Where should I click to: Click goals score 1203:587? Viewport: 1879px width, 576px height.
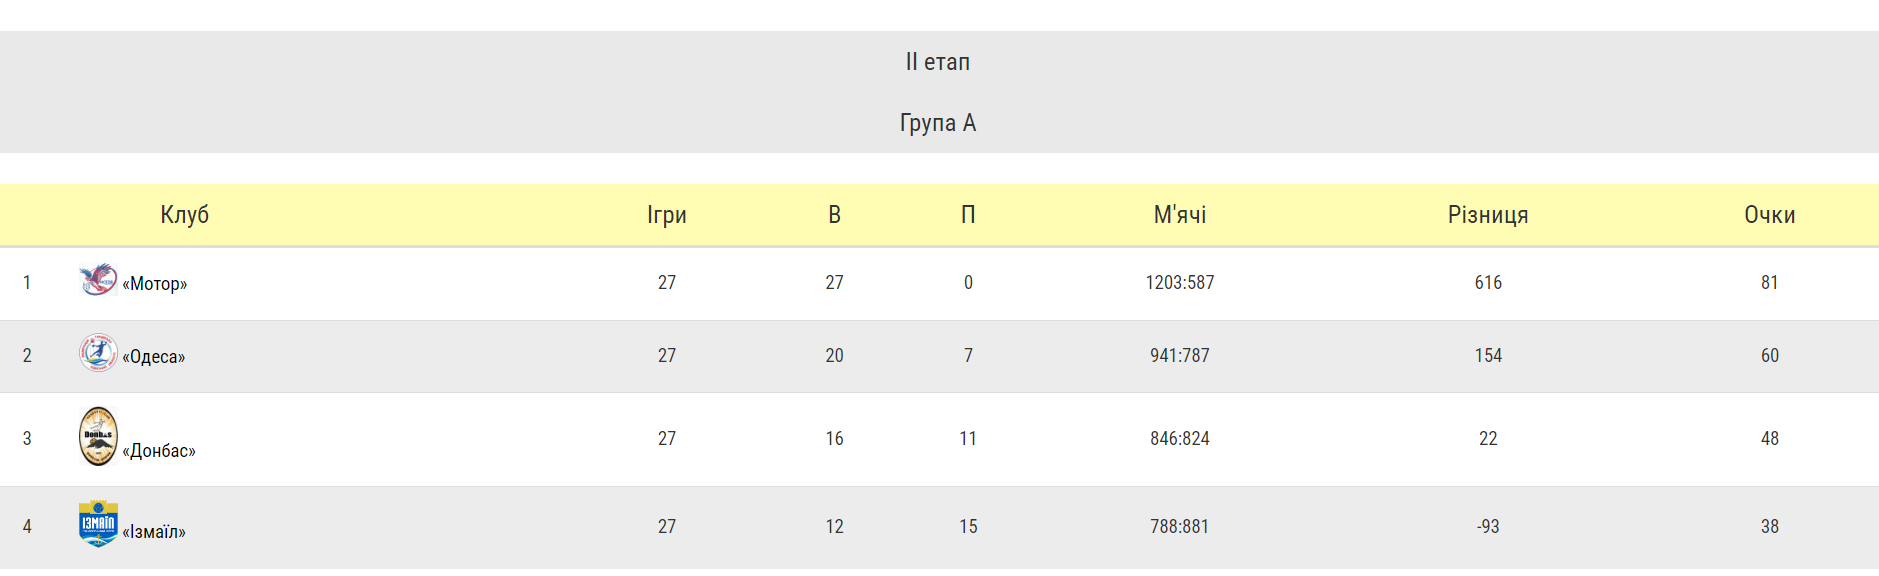1180,283
